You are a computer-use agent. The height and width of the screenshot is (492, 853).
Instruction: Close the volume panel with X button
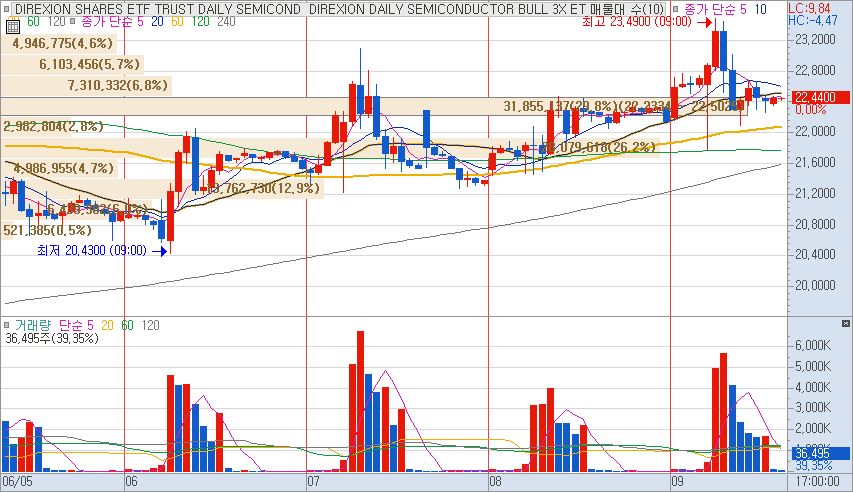pos(845,324)
